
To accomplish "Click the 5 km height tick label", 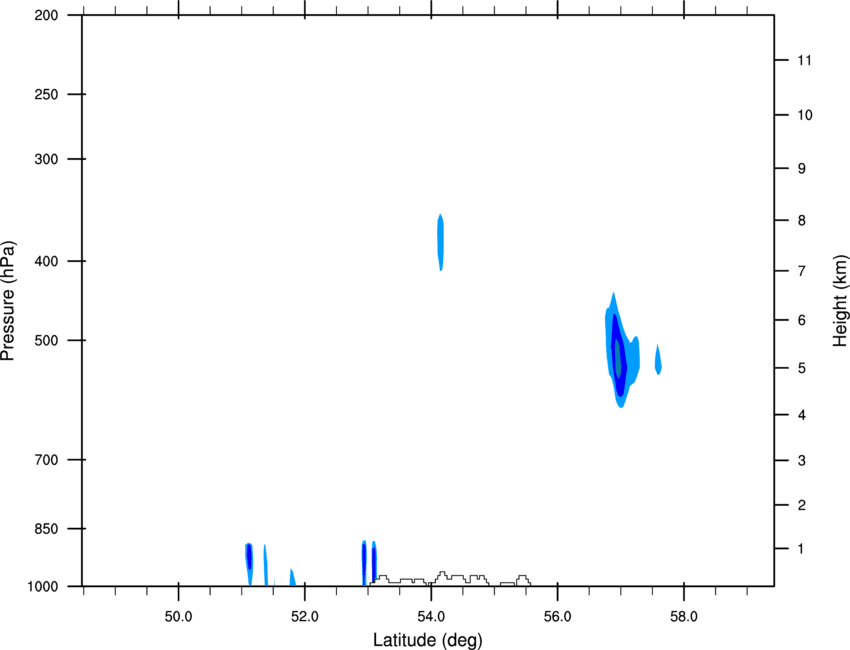I will tap(802, 368).
